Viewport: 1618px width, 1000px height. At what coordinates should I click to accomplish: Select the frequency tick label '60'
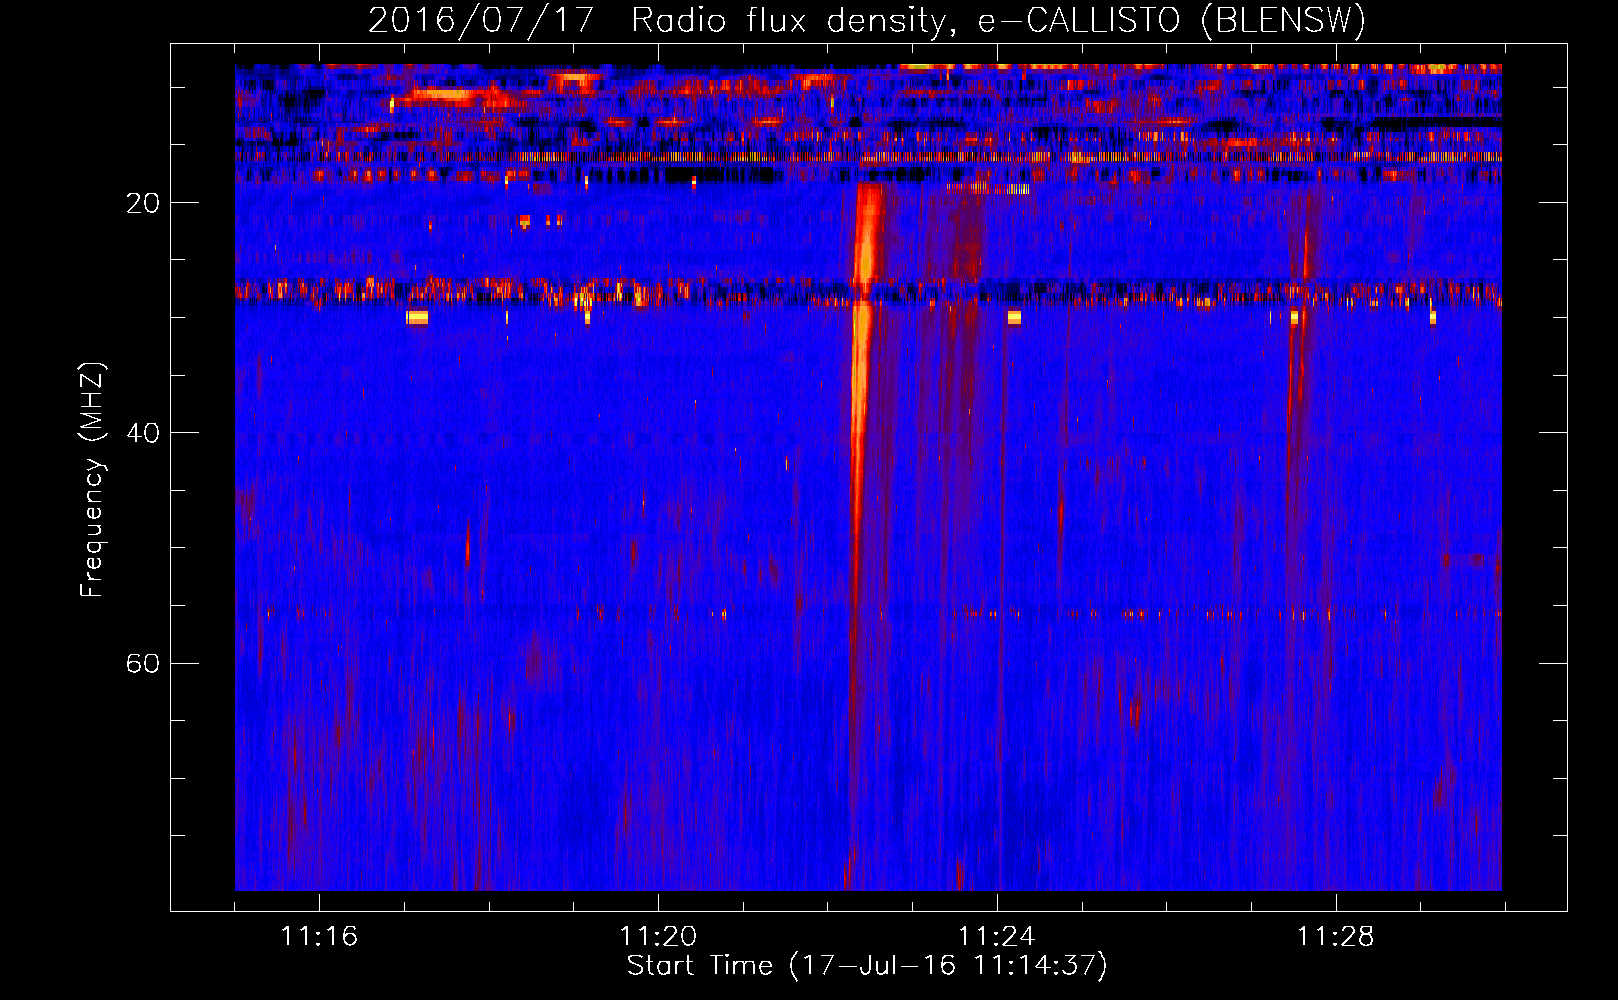pos(143,664)
